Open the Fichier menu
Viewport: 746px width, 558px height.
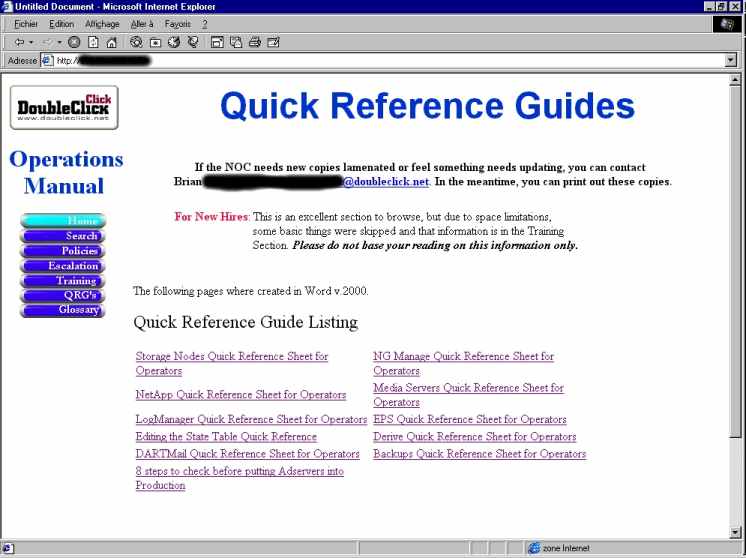click(26, 24)
